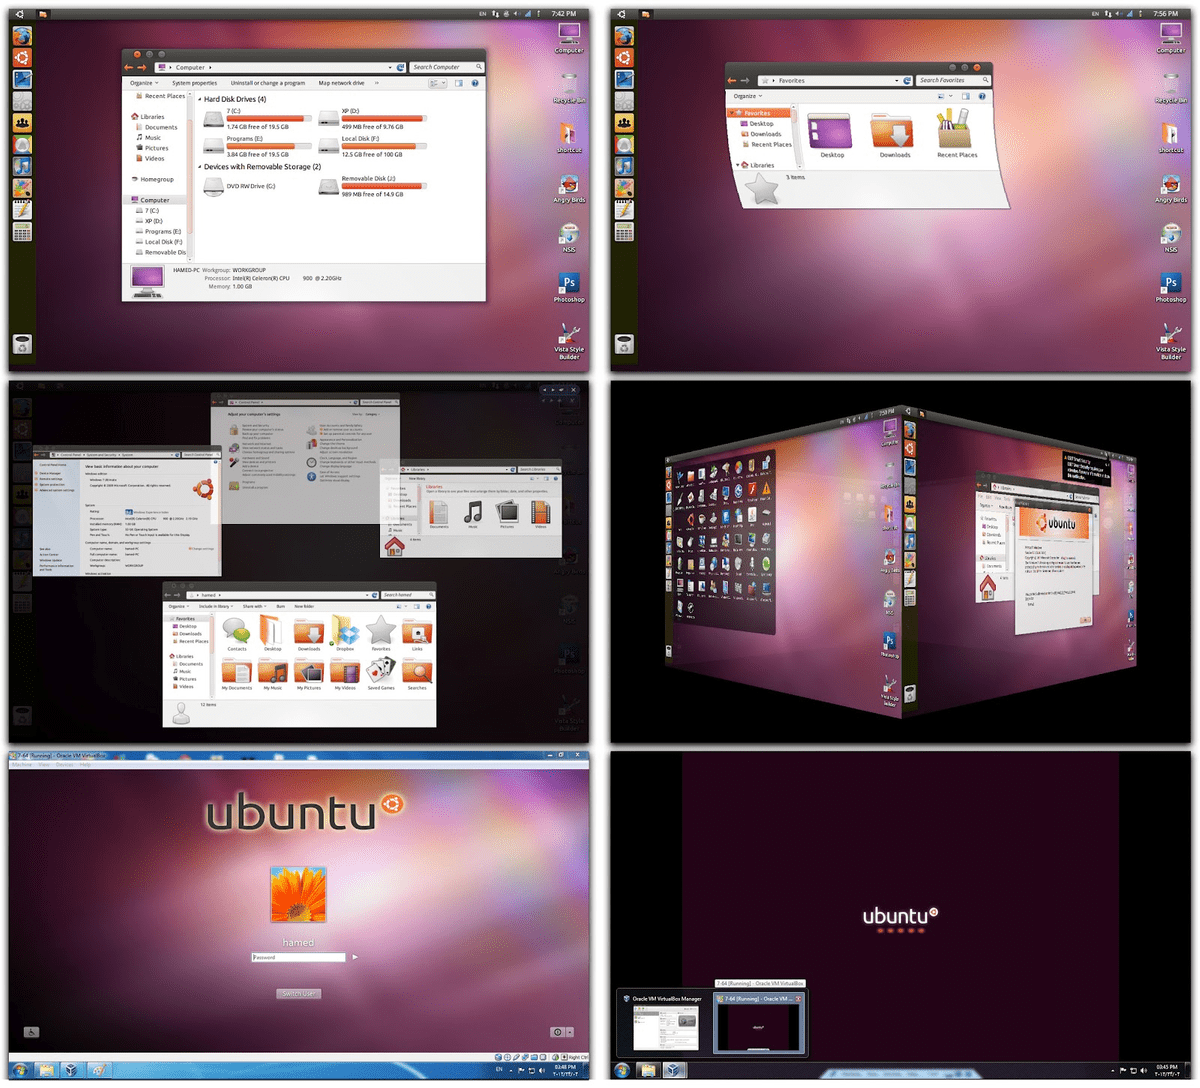
Task: Open the Ubuntu logo icon in the launcher
Action: 22,57
